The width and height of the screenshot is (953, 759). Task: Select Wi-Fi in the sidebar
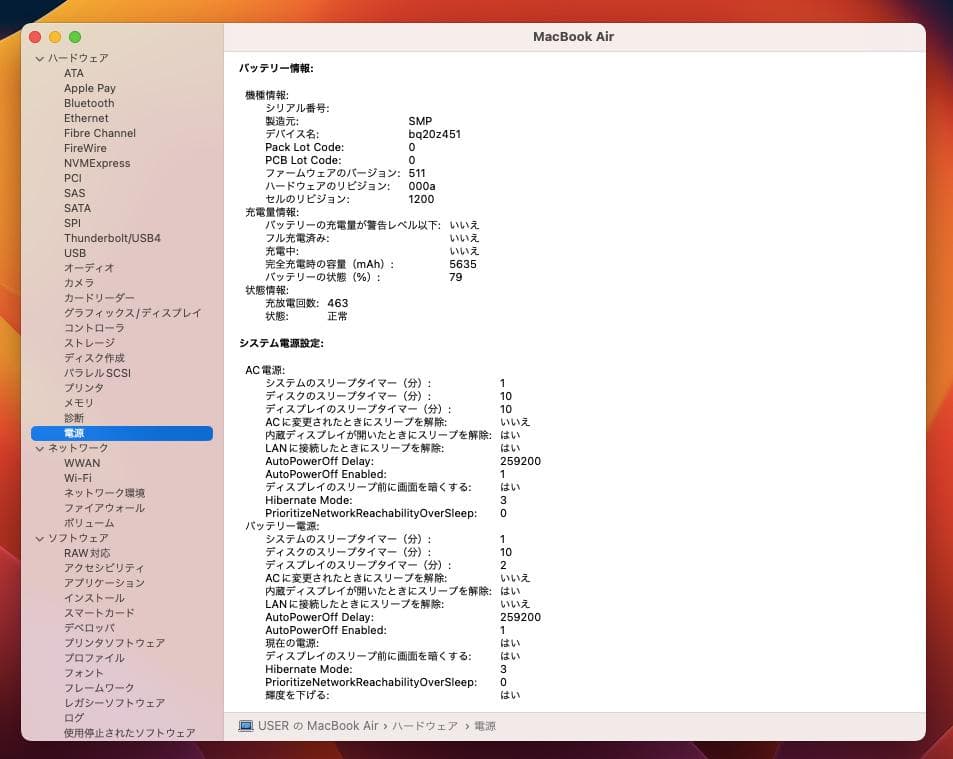tap(78, 478)
